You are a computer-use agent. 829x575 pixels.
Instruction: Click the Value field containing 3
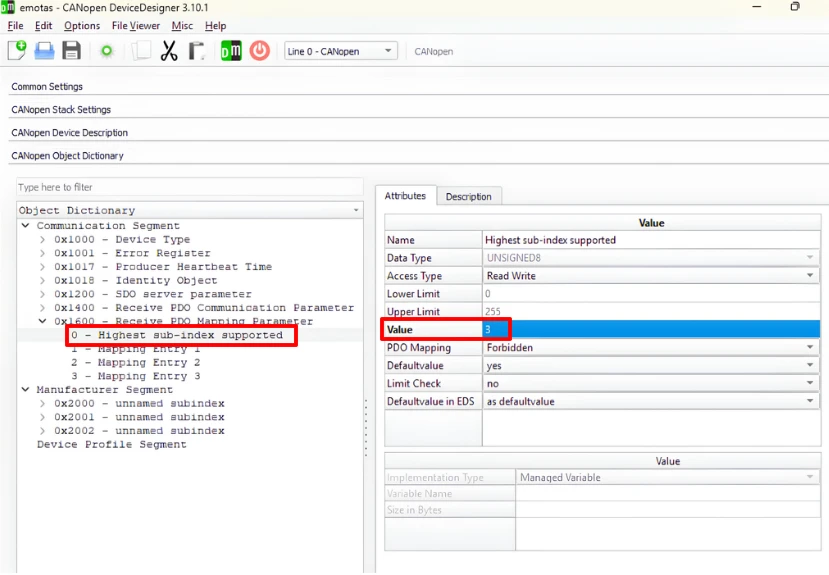point(651,329)
